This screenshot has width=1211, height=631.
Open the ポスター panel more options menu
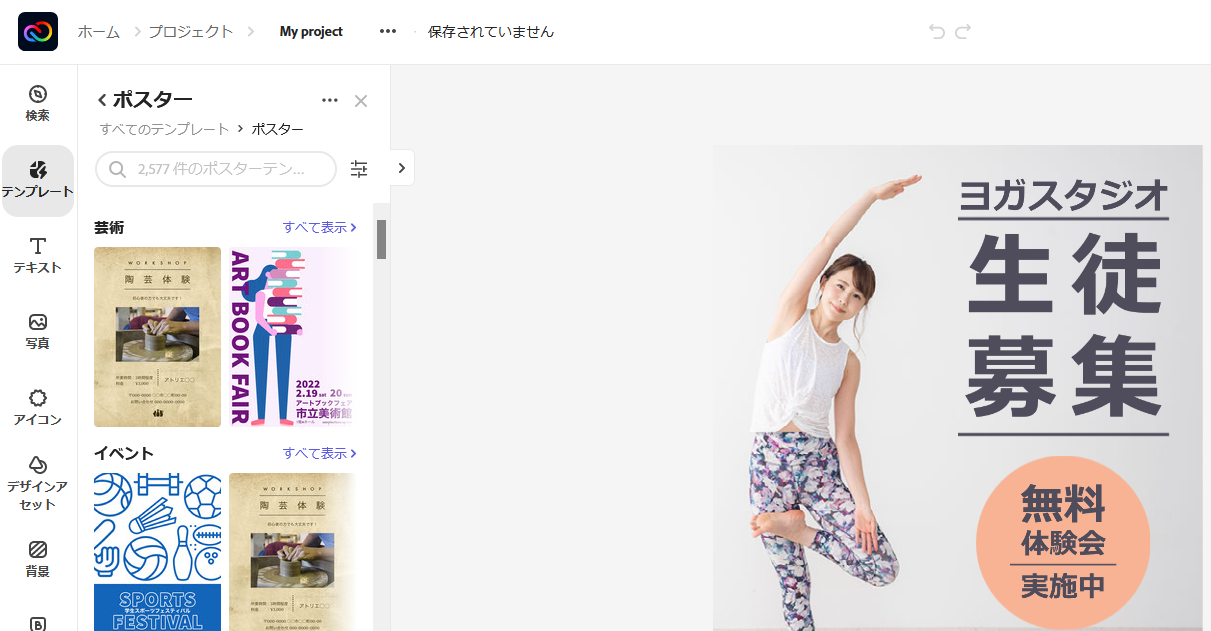click(x=330, y=100)
